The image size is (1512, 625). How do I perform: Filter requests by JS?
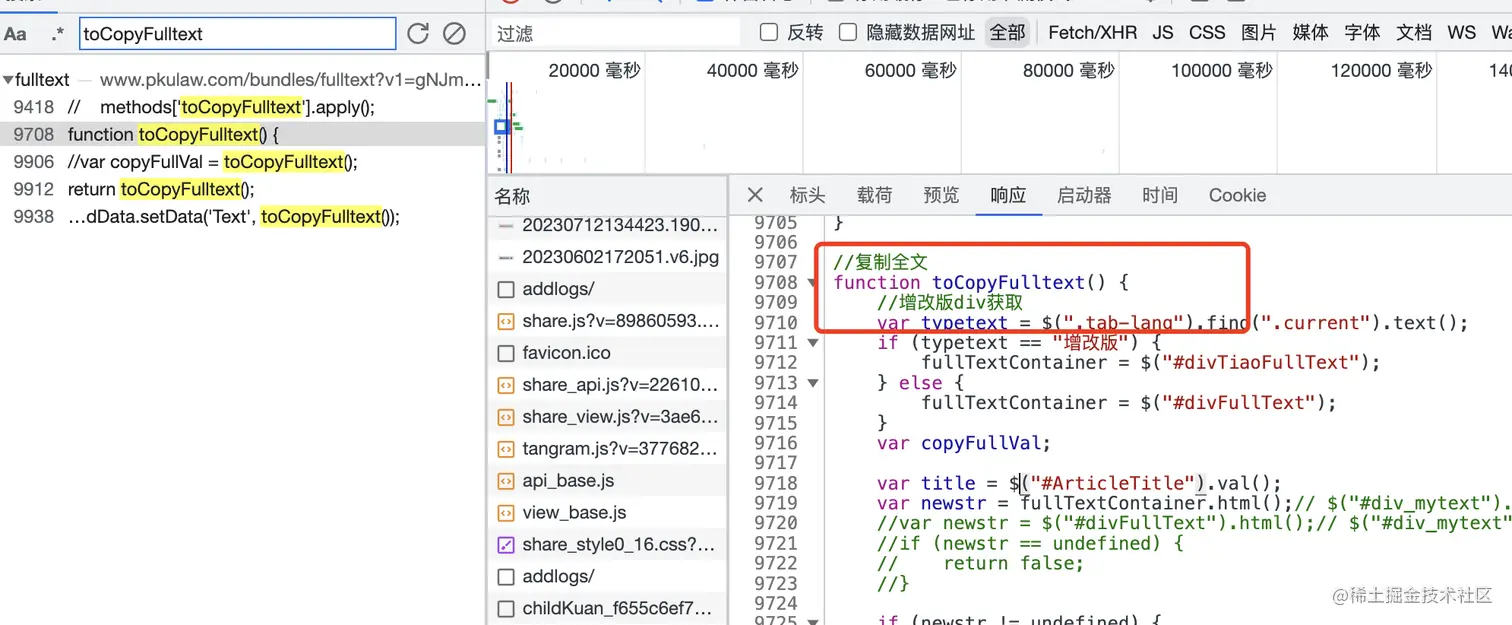pos(1163,33)
